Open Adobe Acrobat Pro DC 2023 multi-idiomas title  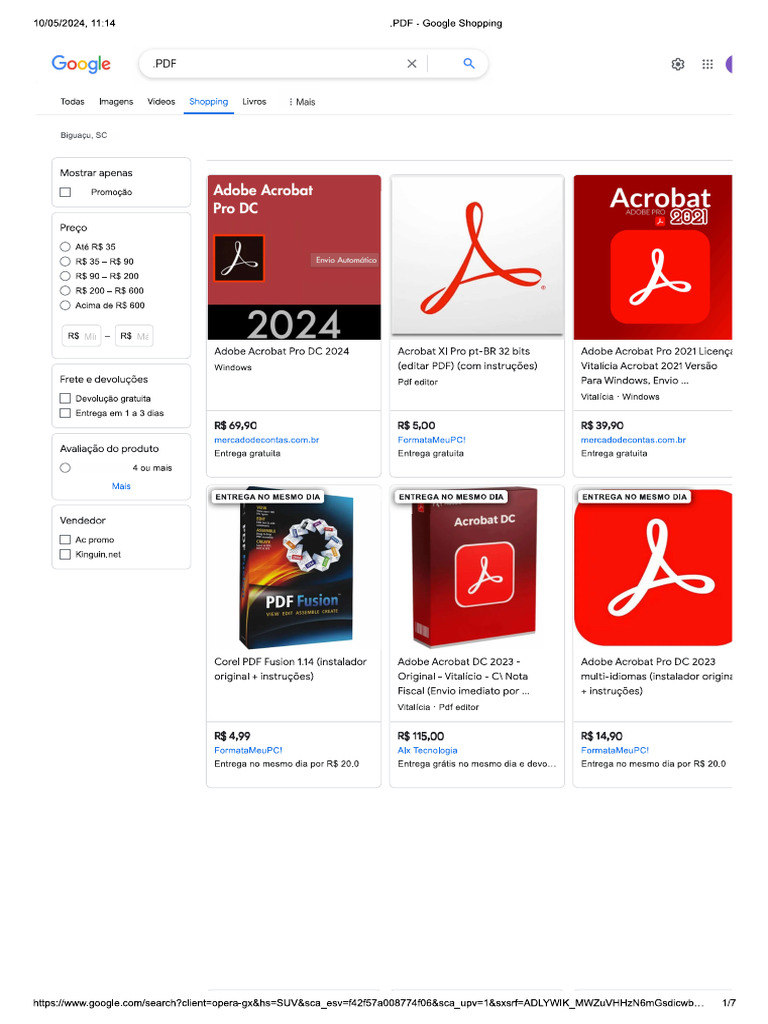point(656,676)
